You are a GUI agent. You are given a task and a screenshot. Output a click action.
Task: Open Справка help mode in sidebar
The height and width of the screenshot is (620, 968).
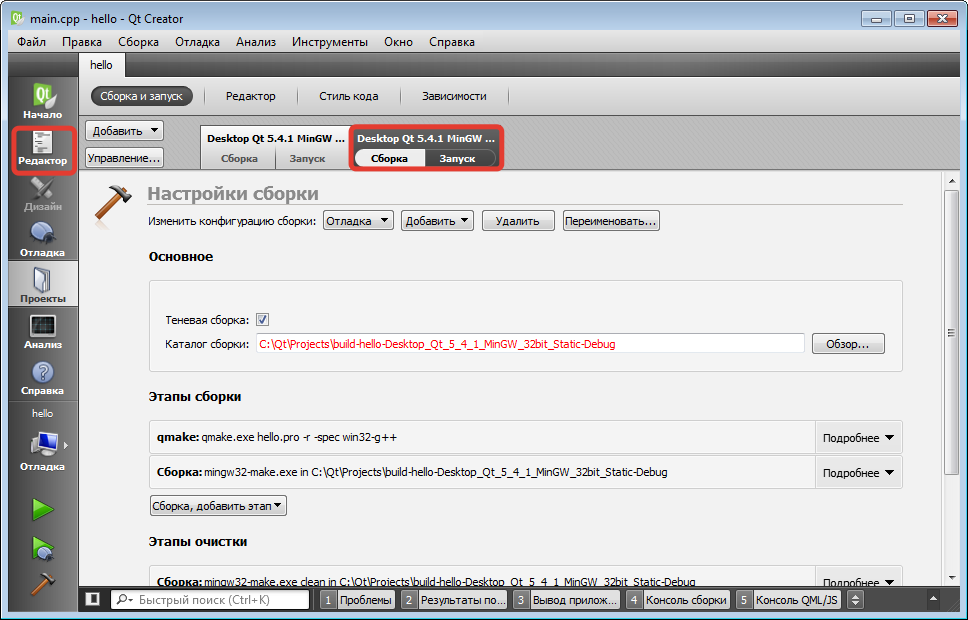point(43,377)
